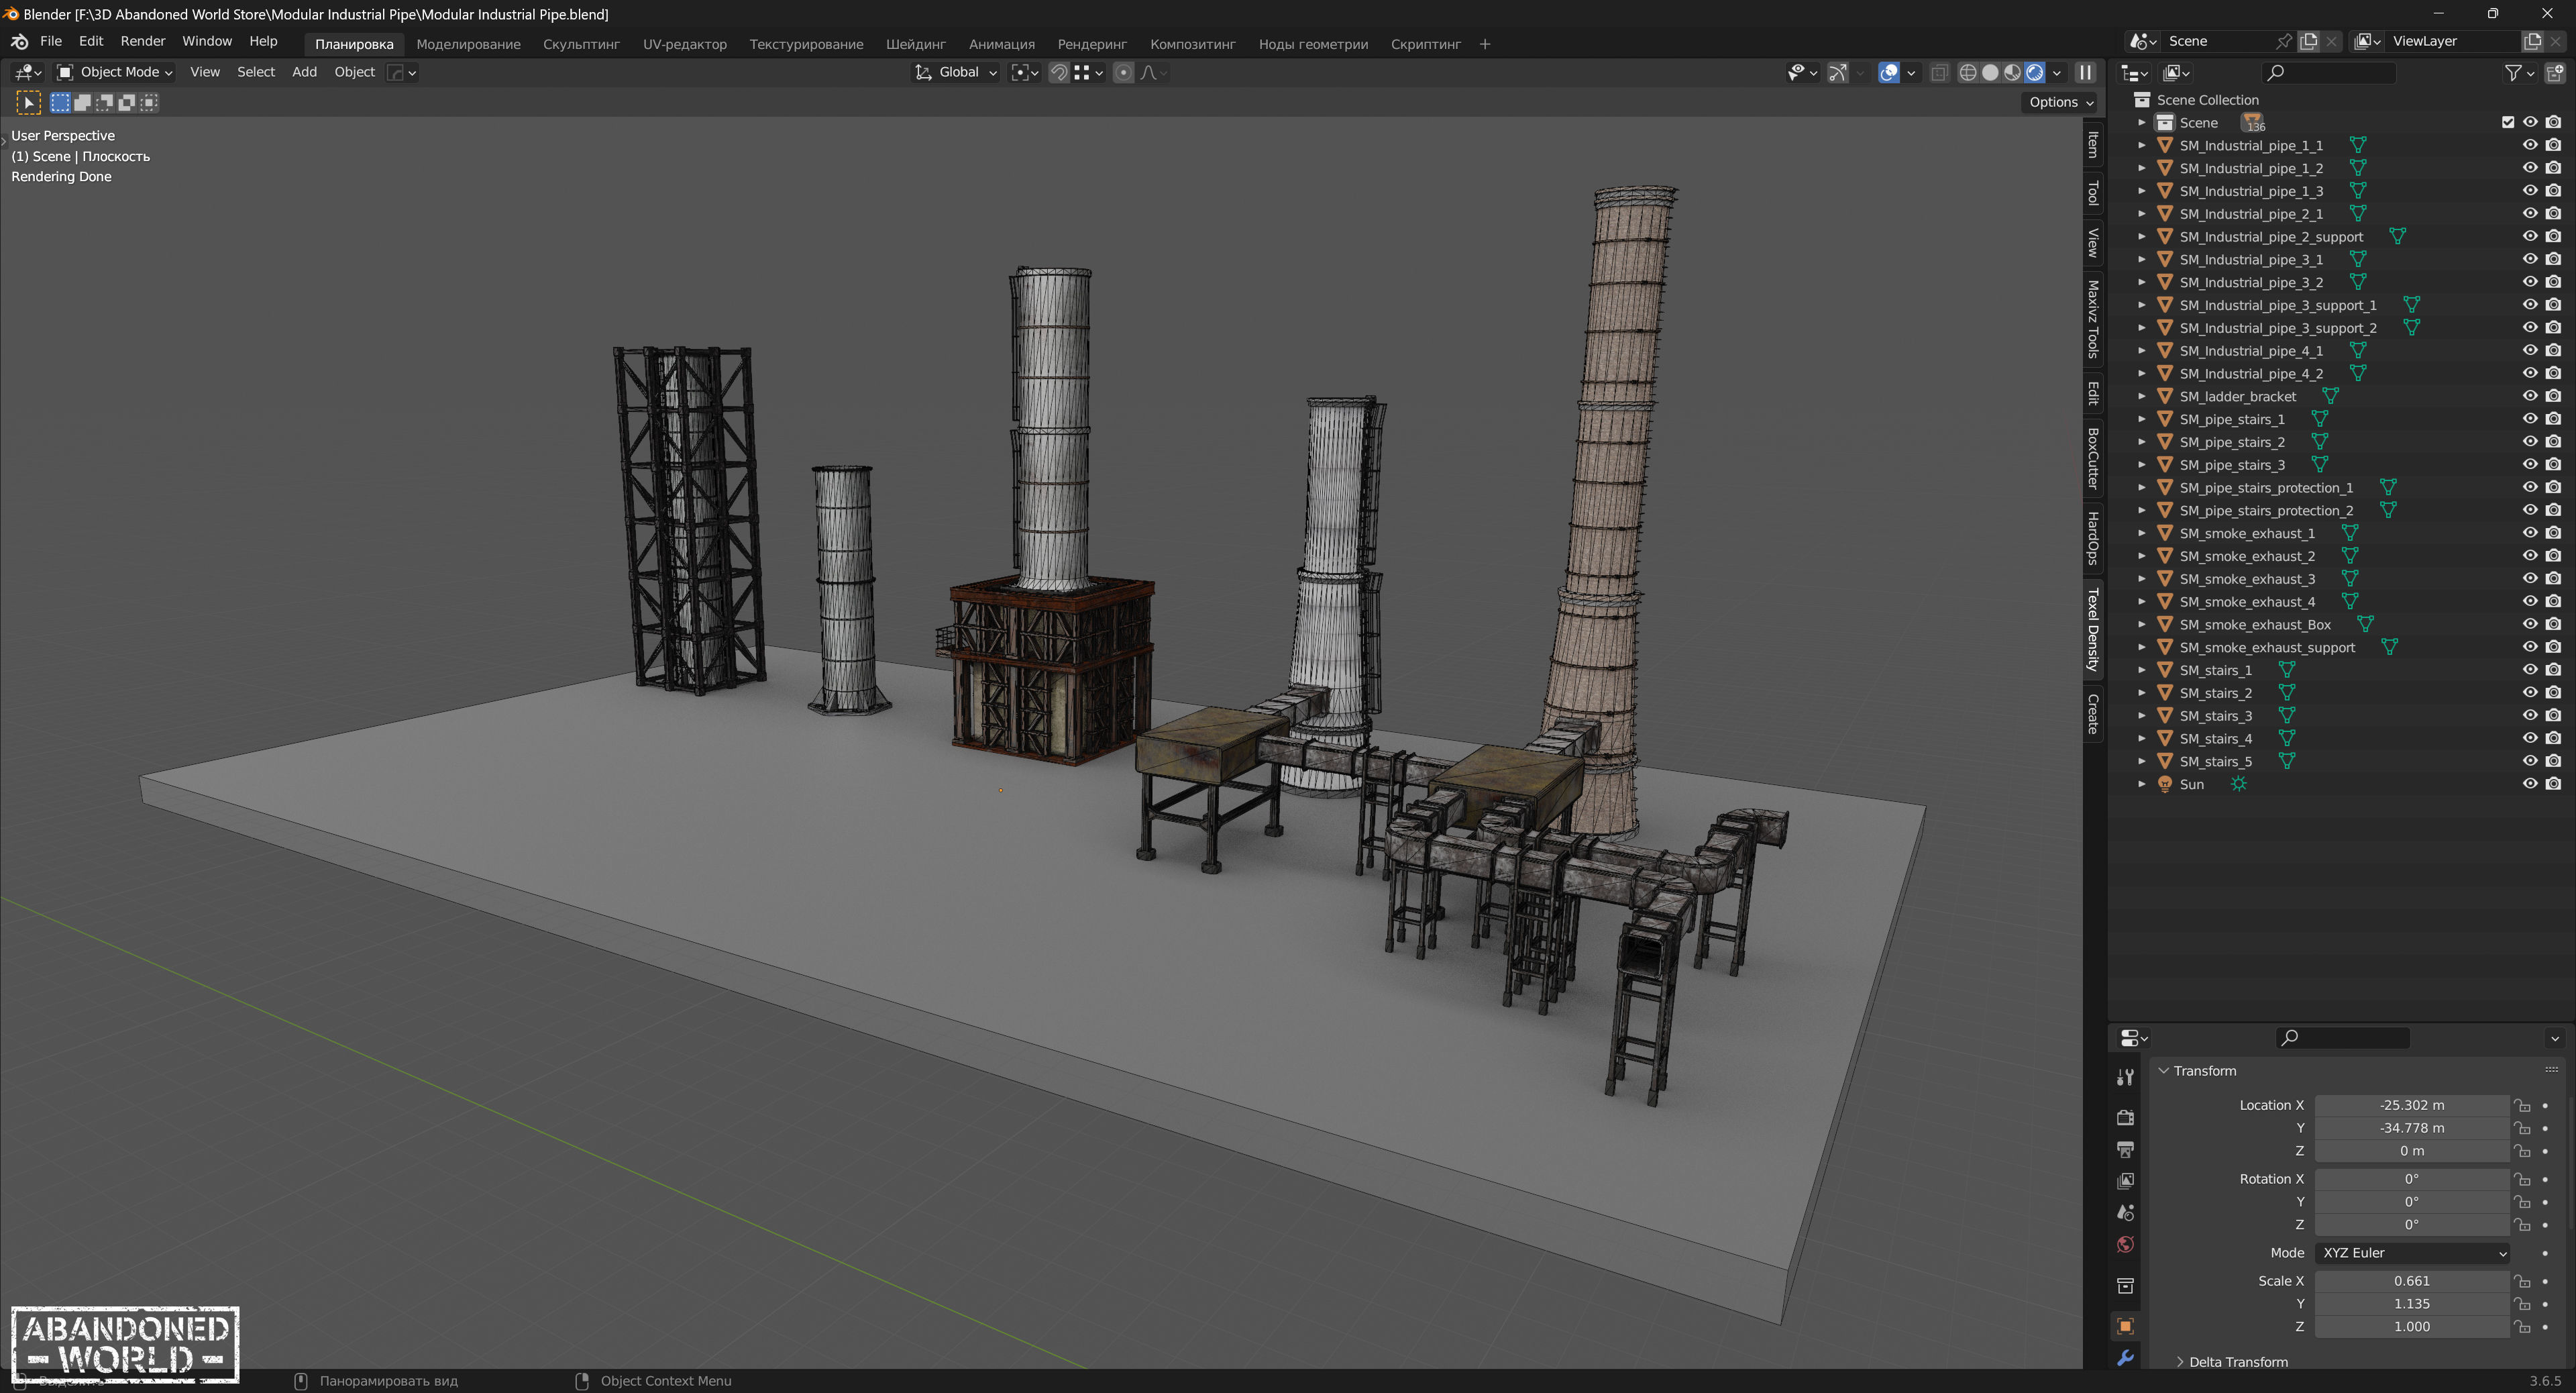Expand SM_smoke_exhaust_Box tree item
Screen dimensions: 2576x1393
[x=2141, y=625]
